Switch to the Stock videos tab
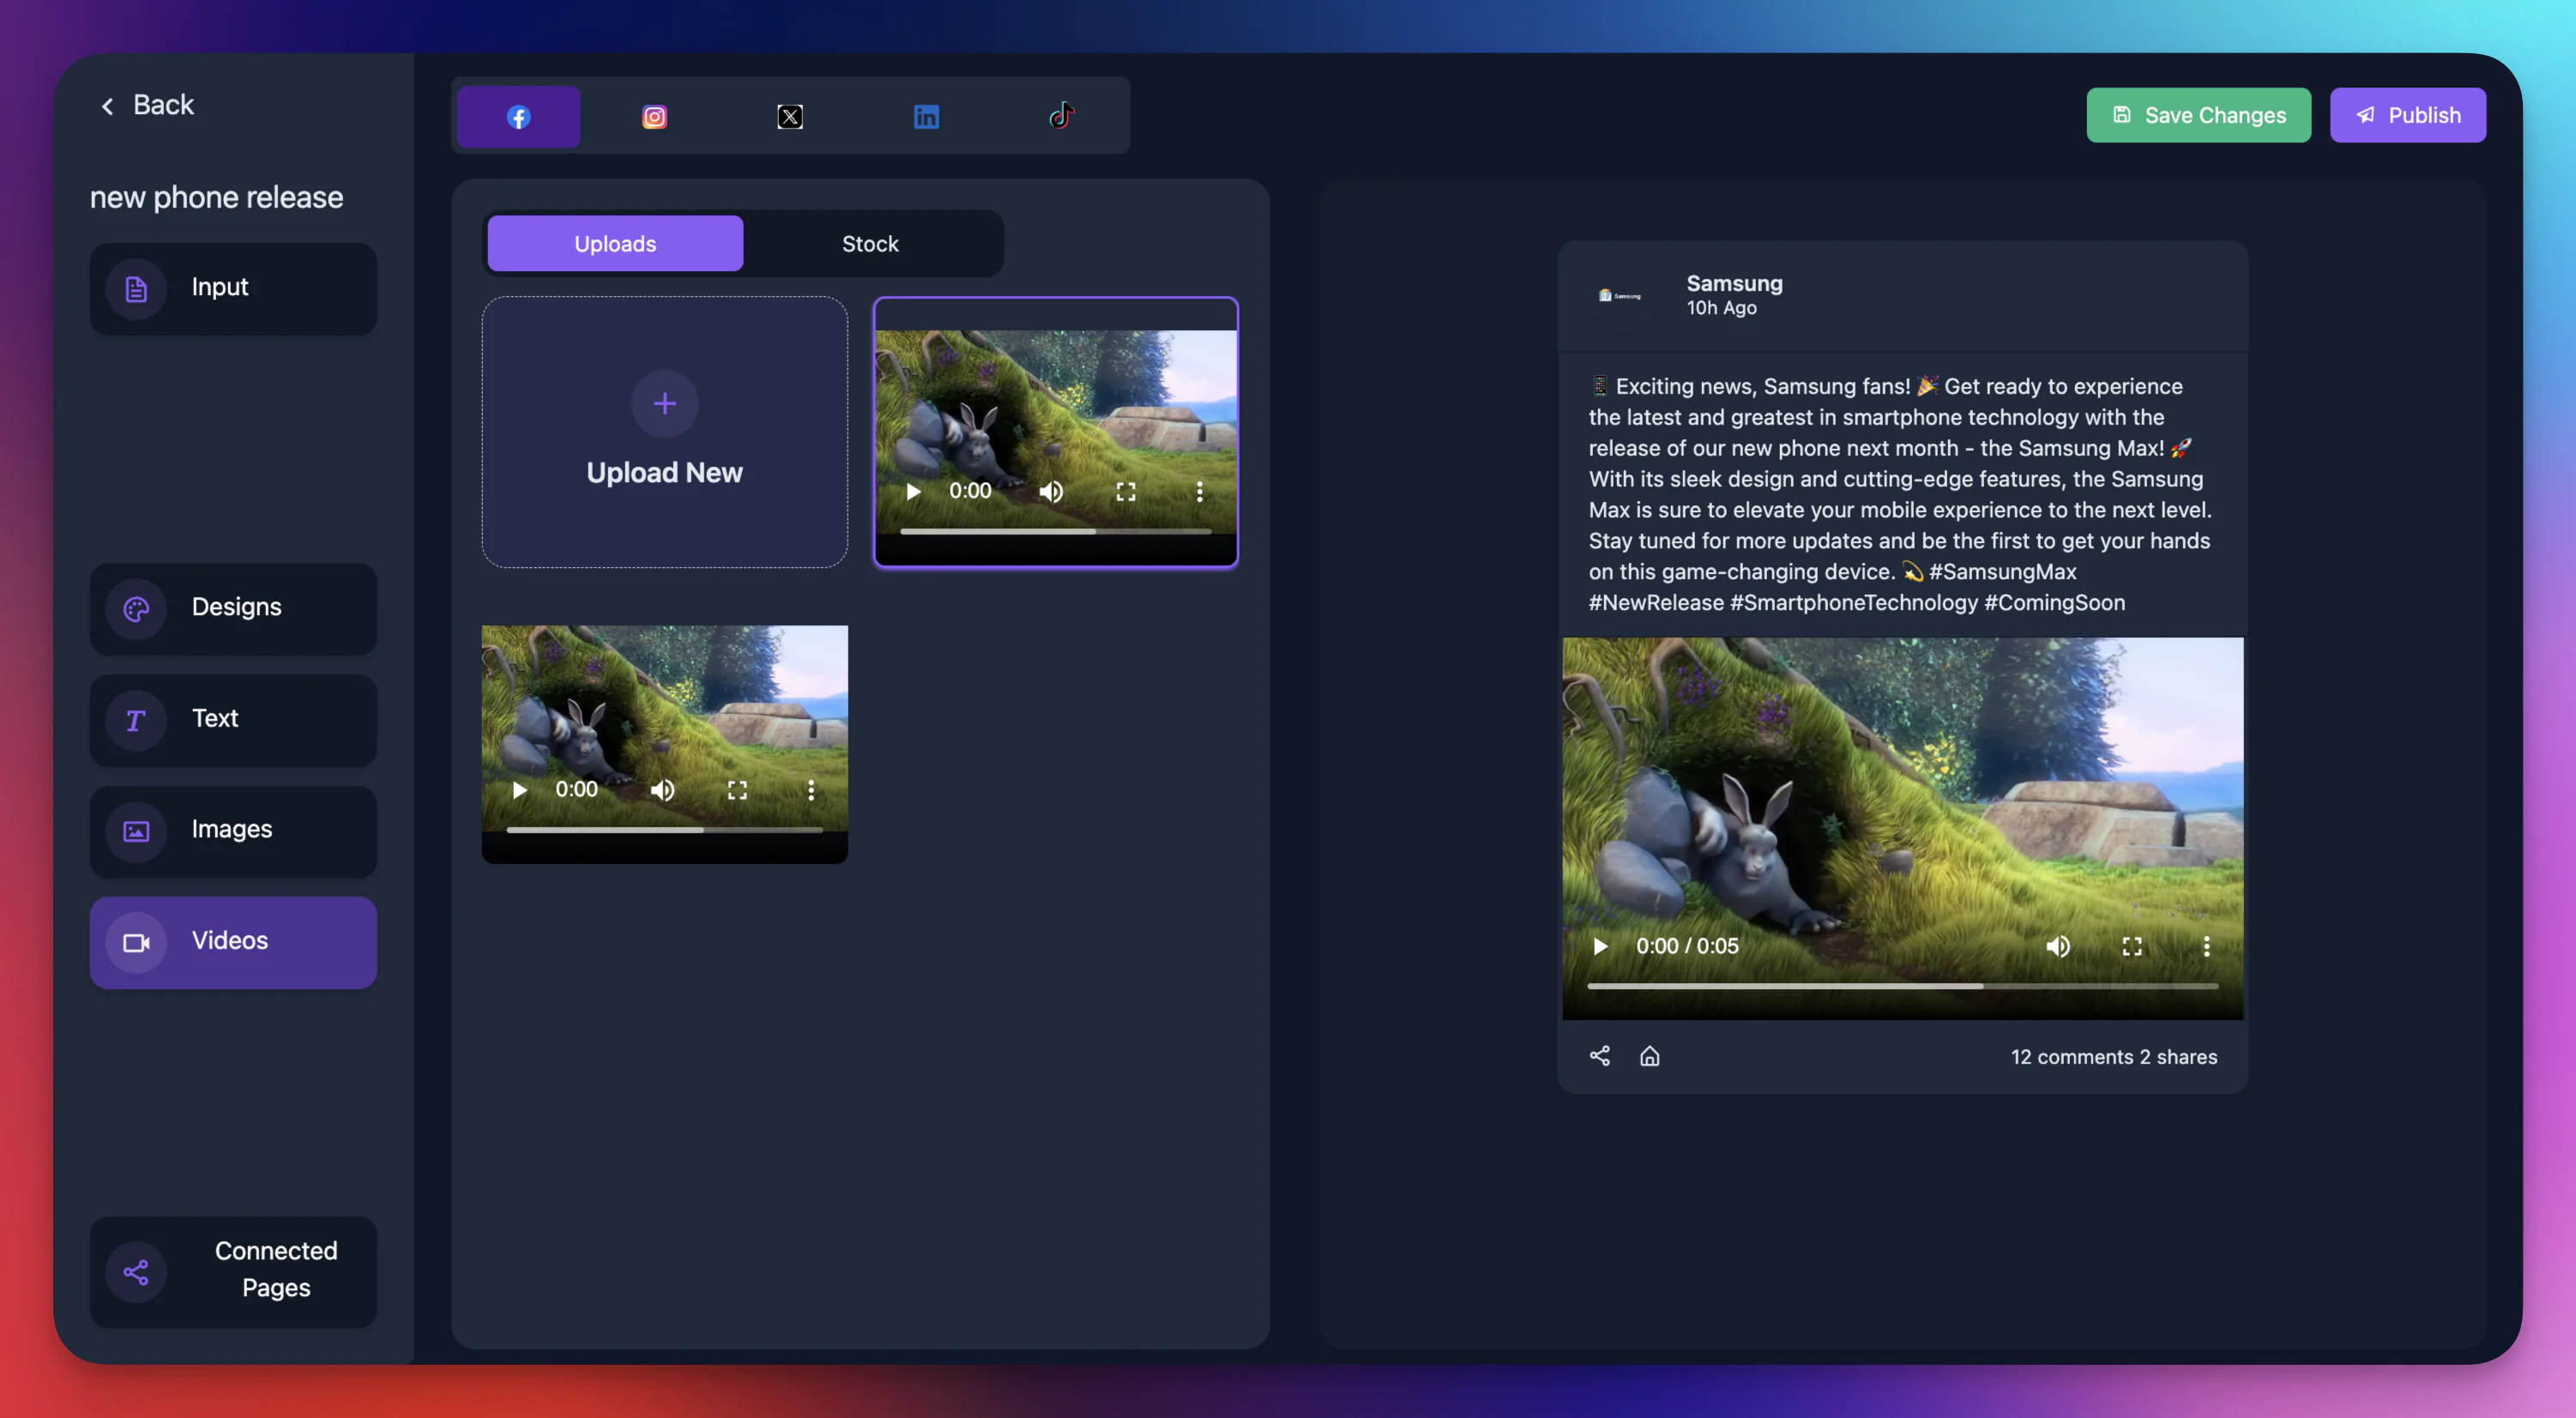 pos(870,243)
